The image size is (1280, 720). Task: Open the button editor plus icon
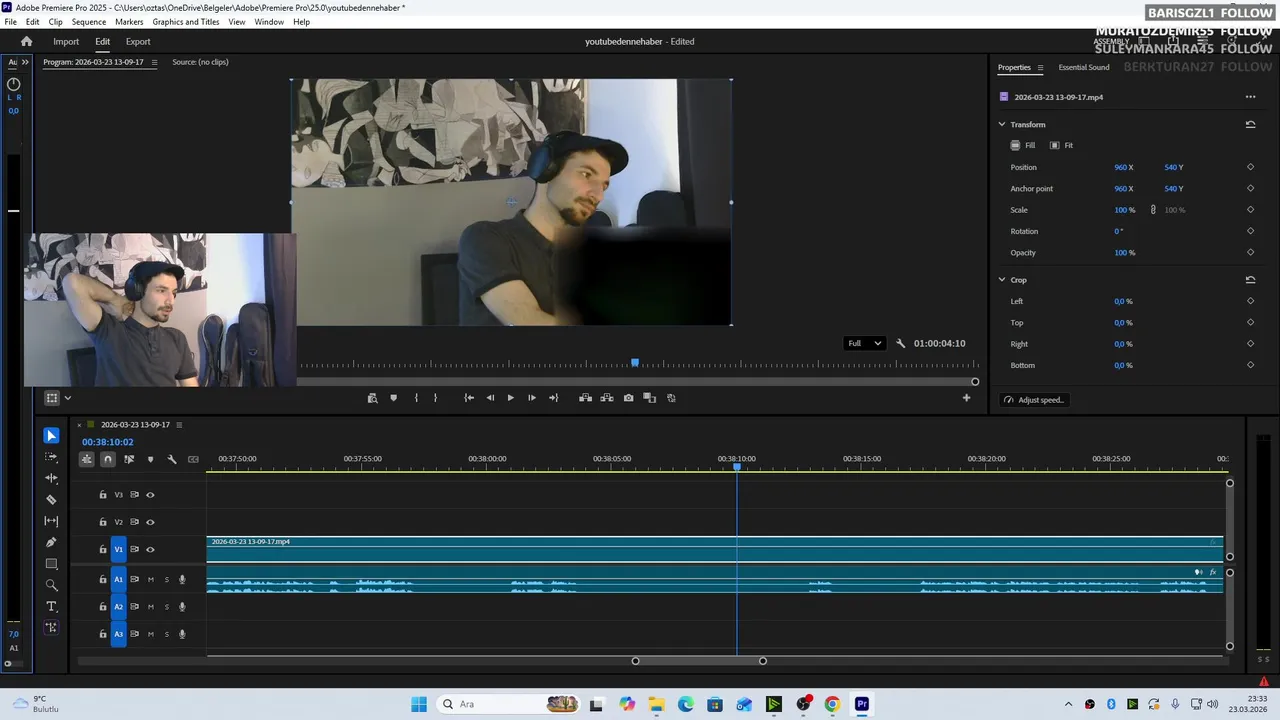[966, 398]
